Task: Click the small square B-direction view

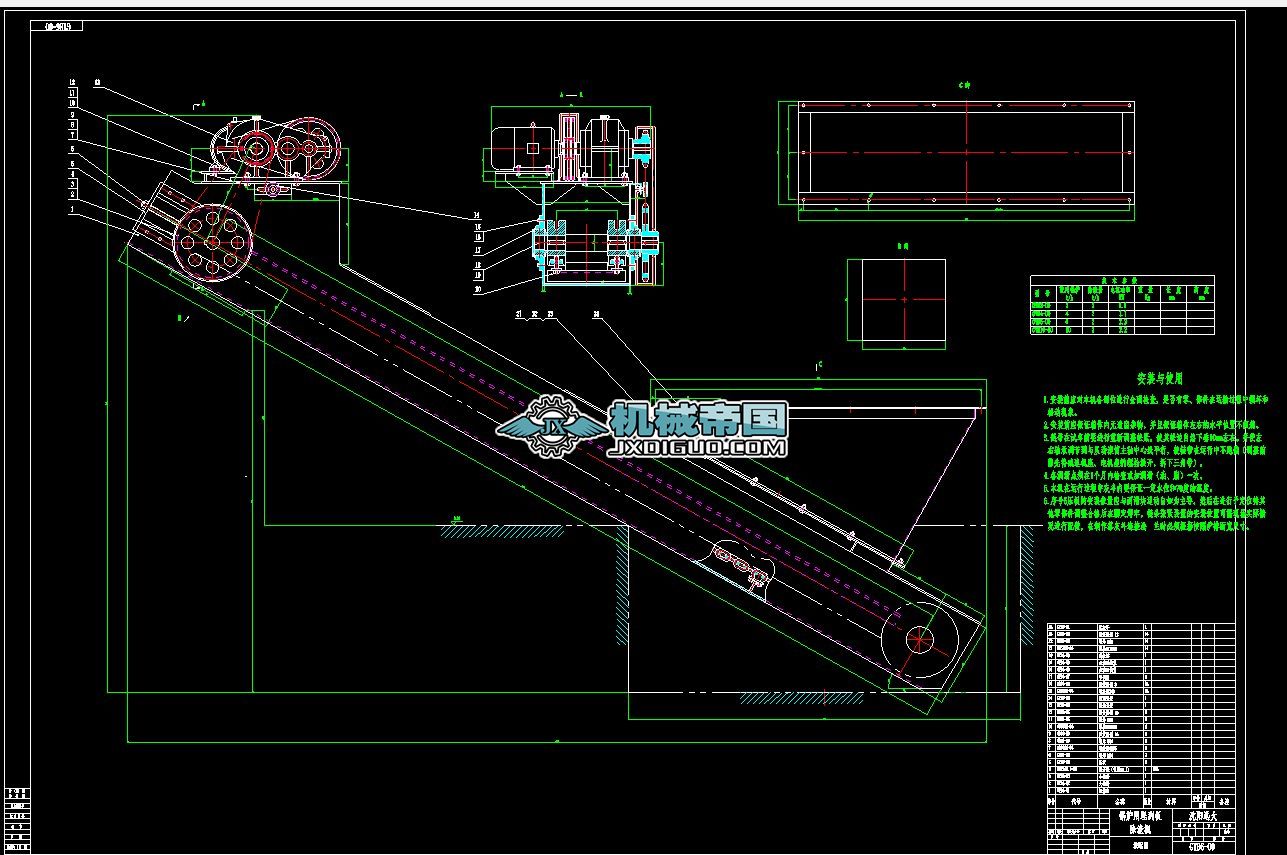Action: point(896,298)
